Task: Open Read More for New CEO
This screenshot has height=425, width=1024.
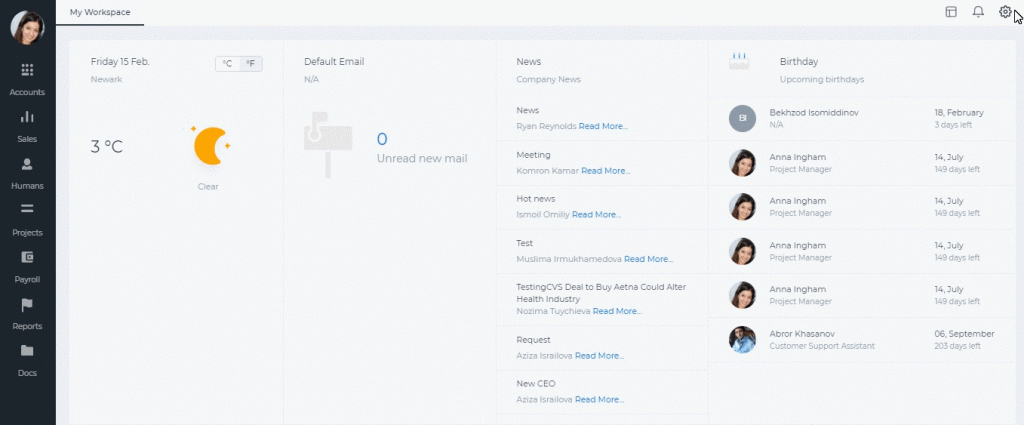Action: pos(600,400)
